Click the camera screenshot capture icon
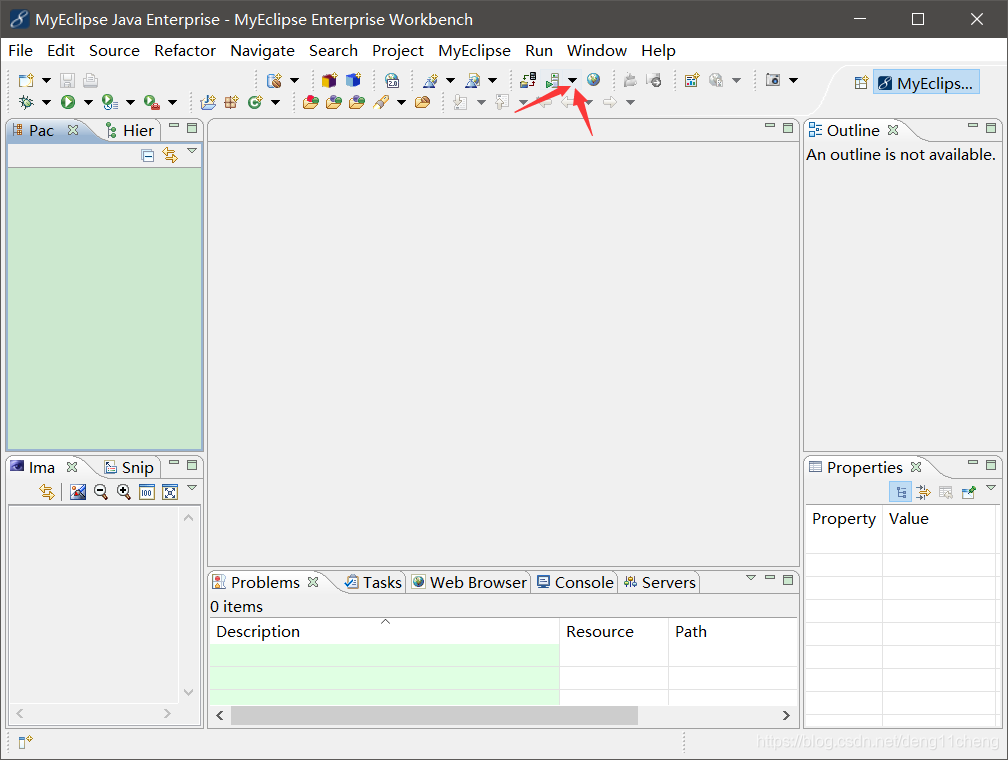The image size is (1008, 760). point(773,80)
